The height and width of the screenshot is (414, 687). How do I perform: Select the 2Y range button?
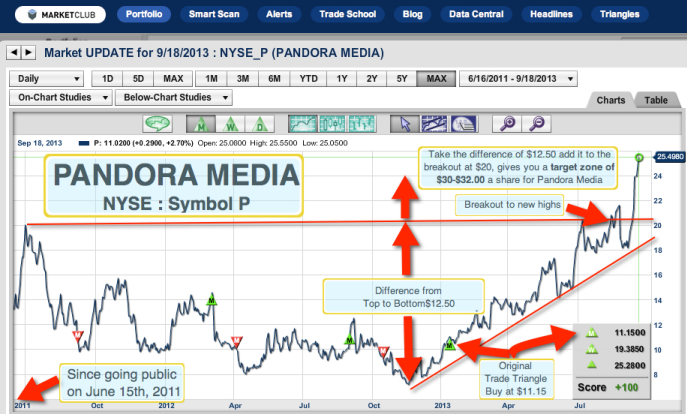point(372,79)
